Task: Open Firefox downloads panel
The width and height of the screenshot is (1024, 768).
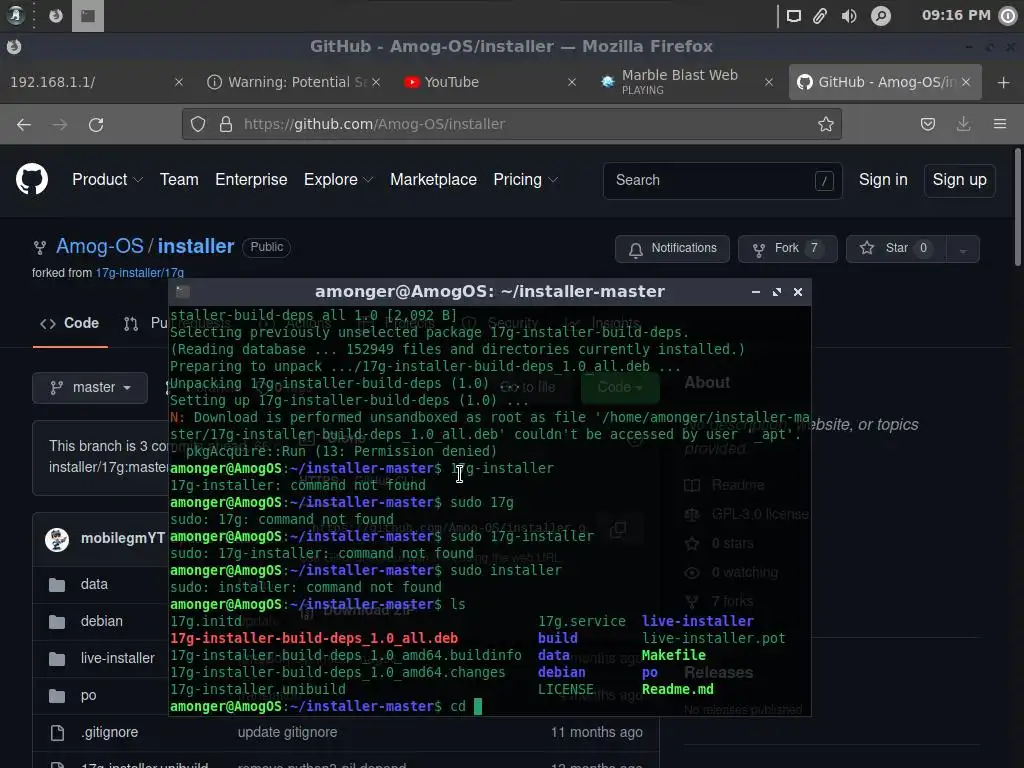Action: pos(963,124)
